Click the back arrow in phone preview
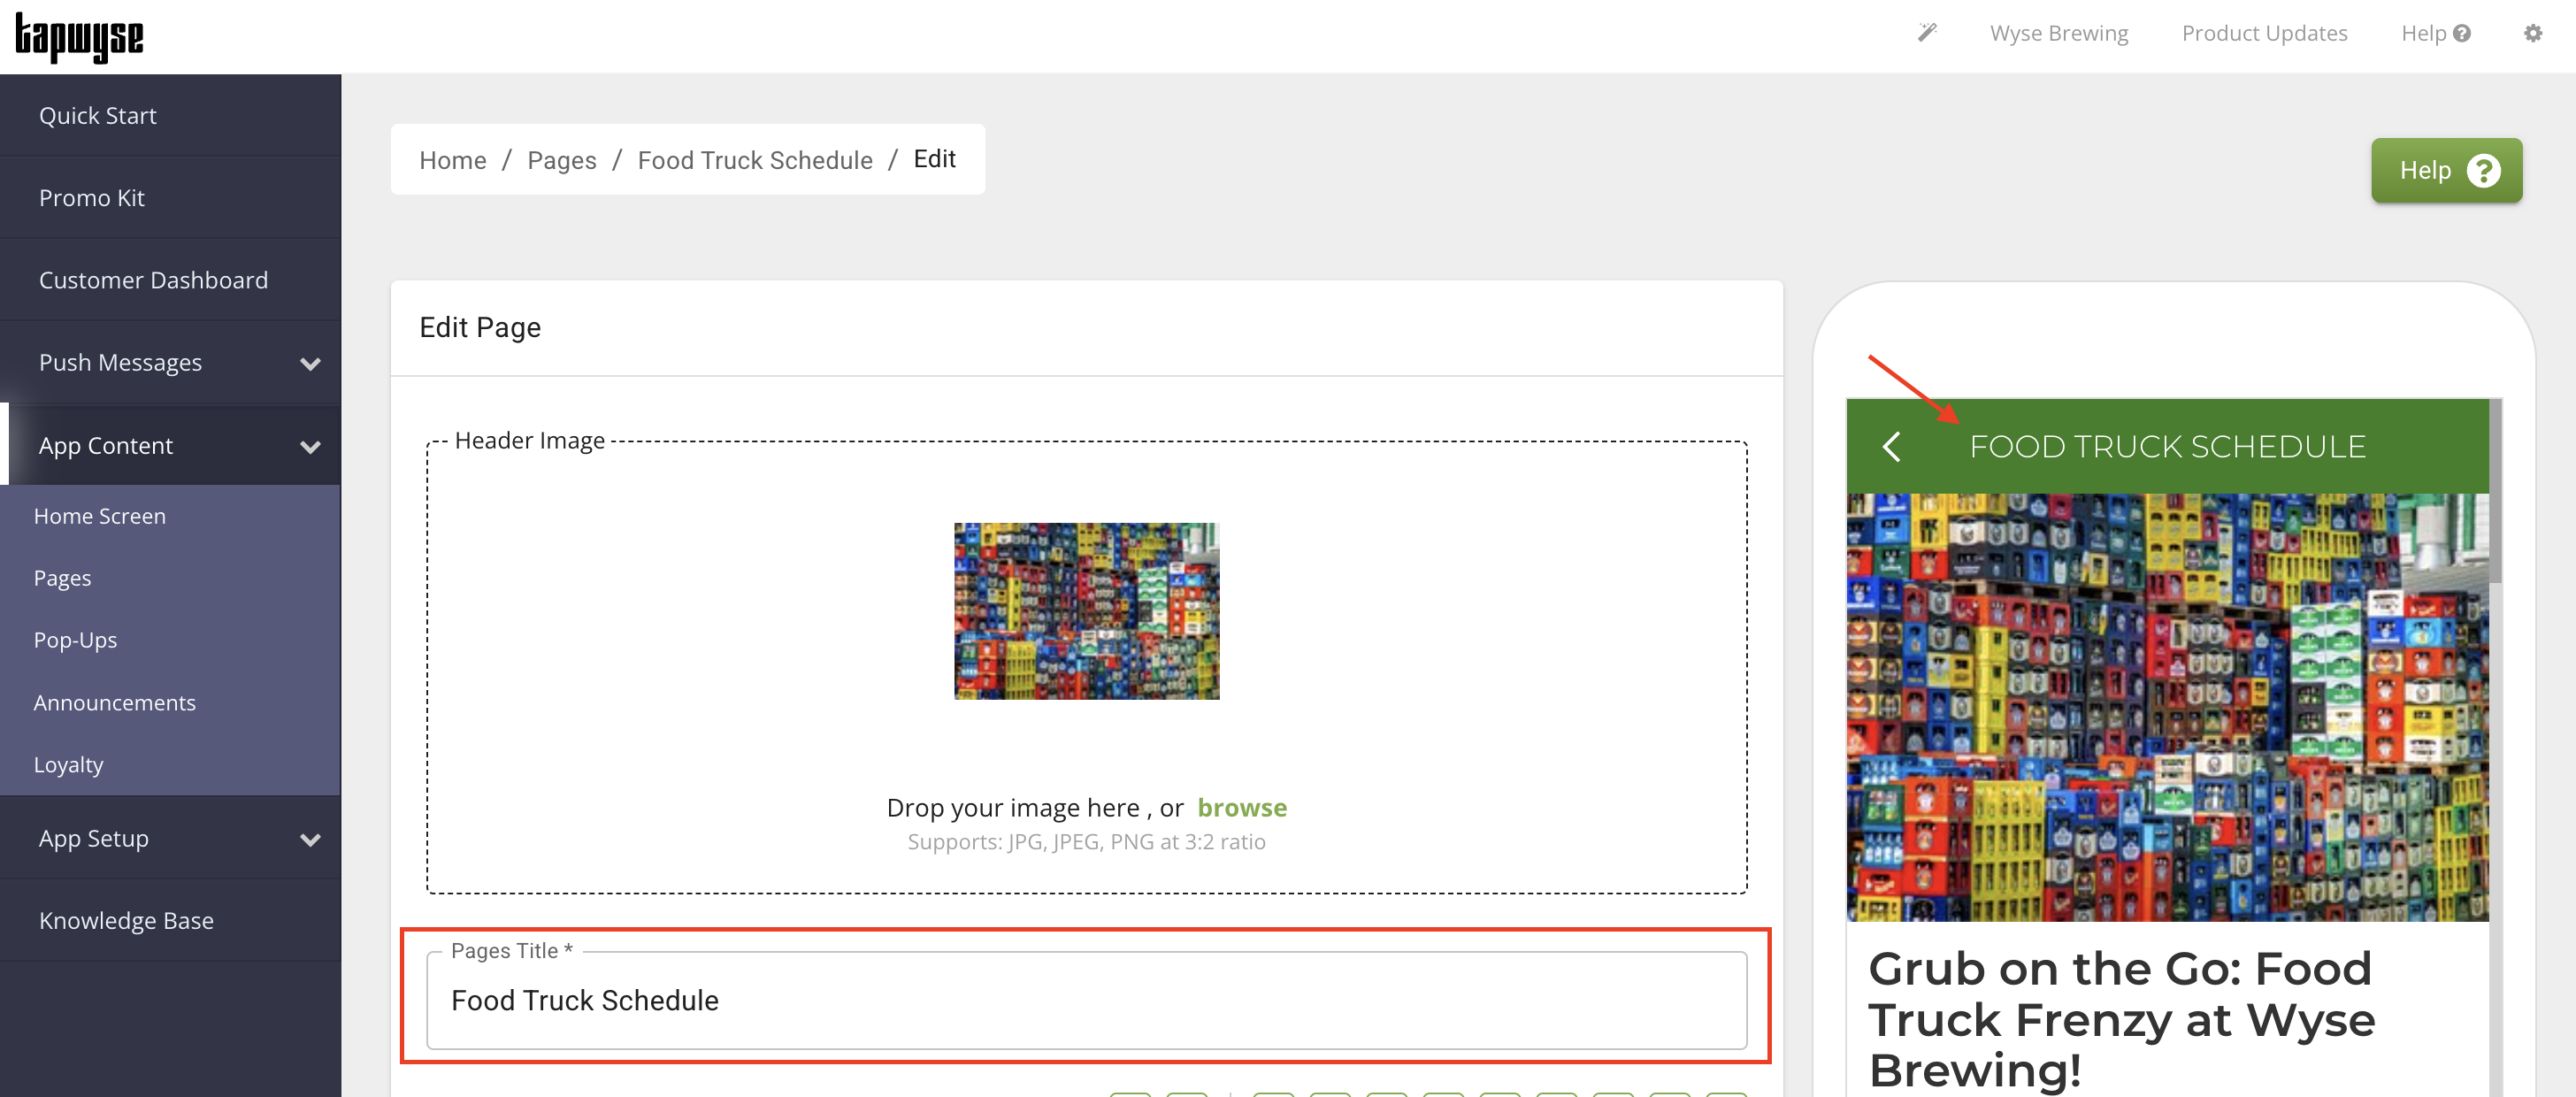Screen dimensions: 2576x1097 click(x=1891, y=446)
